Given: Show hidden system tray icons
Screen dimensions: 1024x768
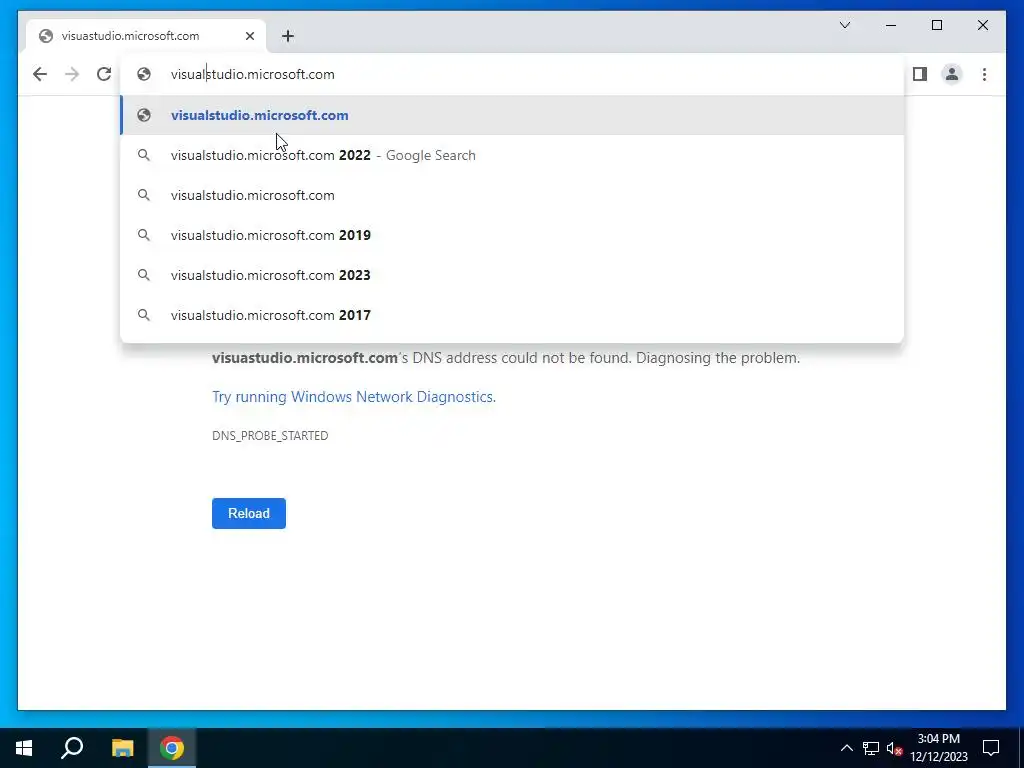Looking at the screenshot, I should [x=846, y=748].
